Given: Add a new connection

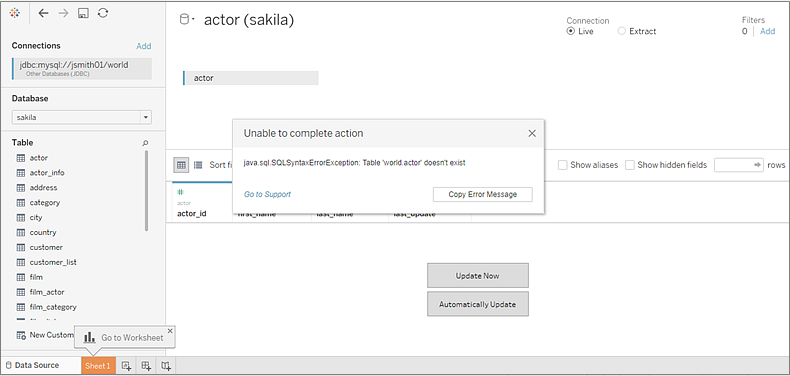Looking at the screenshot, I should coord(144,46).
